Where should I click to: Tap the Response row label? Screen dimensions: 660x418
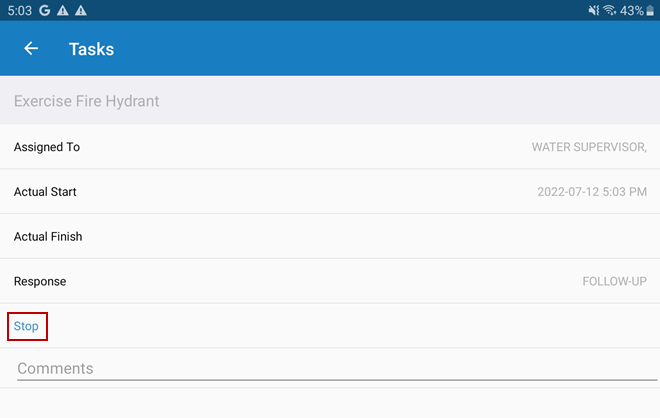(x=40, y=282)
